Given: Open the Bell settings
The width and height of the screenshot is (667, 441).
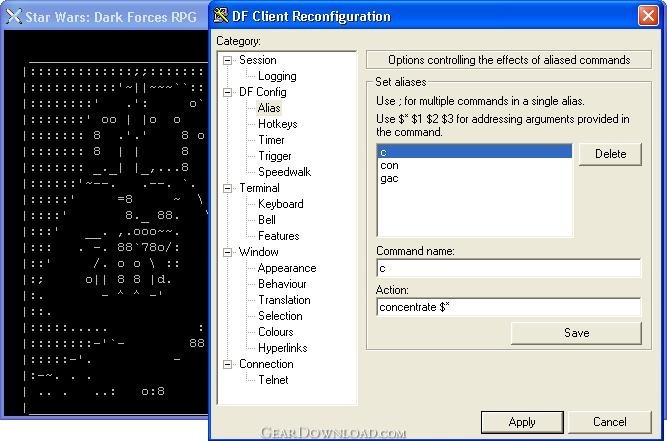Looking at the screenshot, I should (x=267, y=220).
